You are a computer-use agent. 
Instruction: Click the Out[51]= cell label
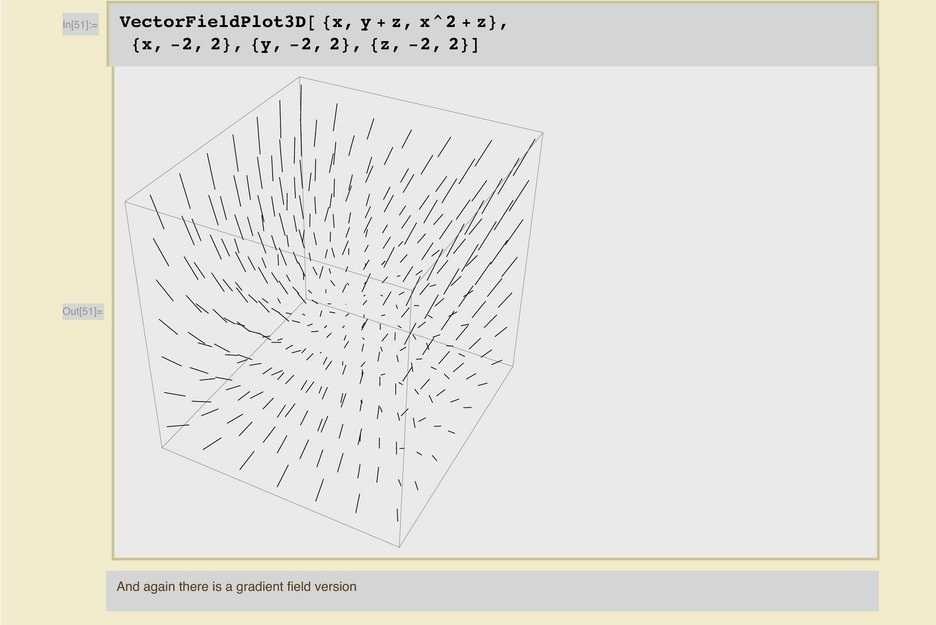(x=82, y=312)
